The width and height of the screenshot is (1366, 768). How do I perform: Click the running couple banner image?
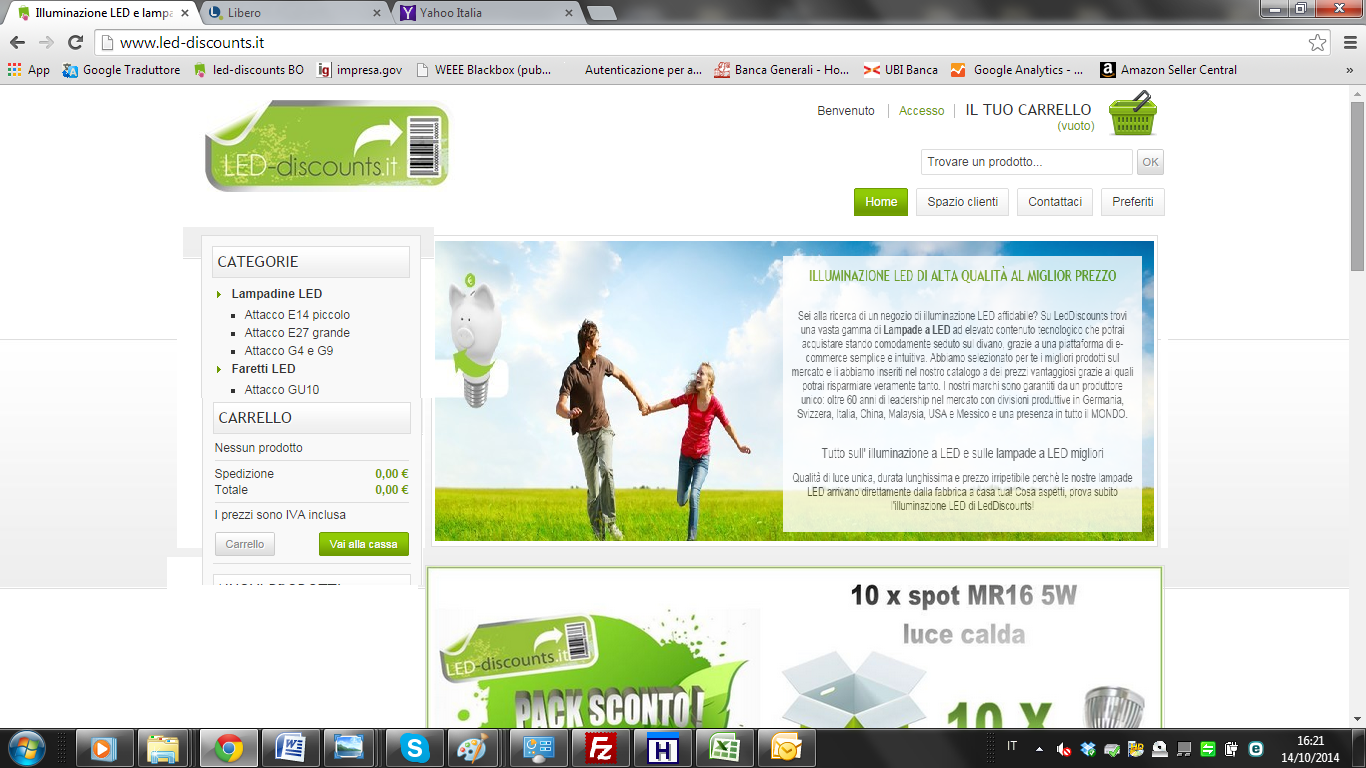click(x=794, y=391)
